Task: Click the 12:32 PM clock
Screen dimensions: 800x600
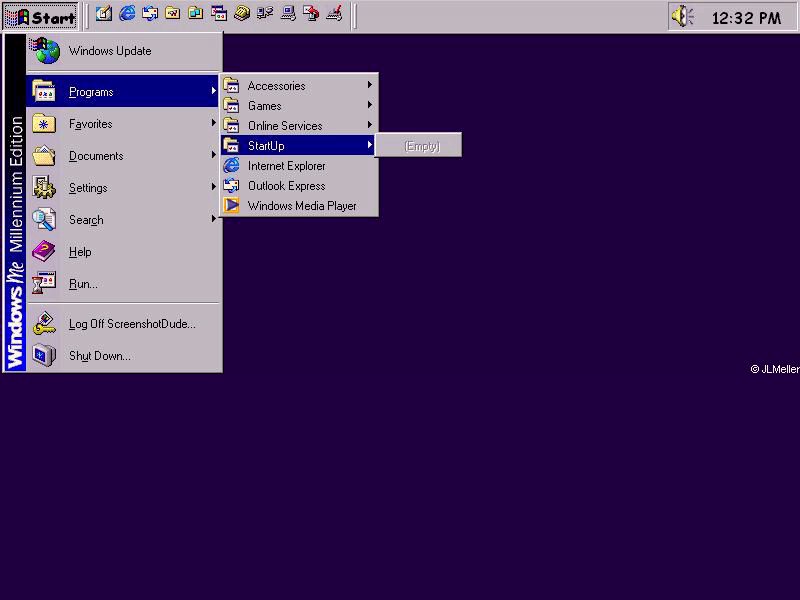Action: (x=746, y=18)
